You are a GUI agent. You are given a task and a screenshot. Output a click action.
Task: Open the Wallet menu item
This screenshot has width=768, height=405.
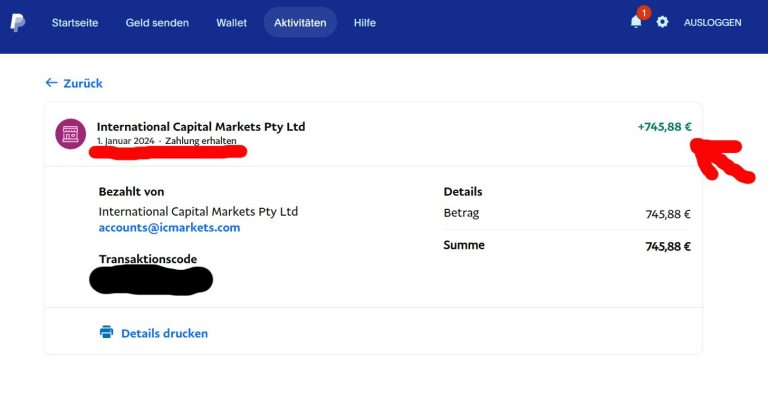click(x=232, y=23)
